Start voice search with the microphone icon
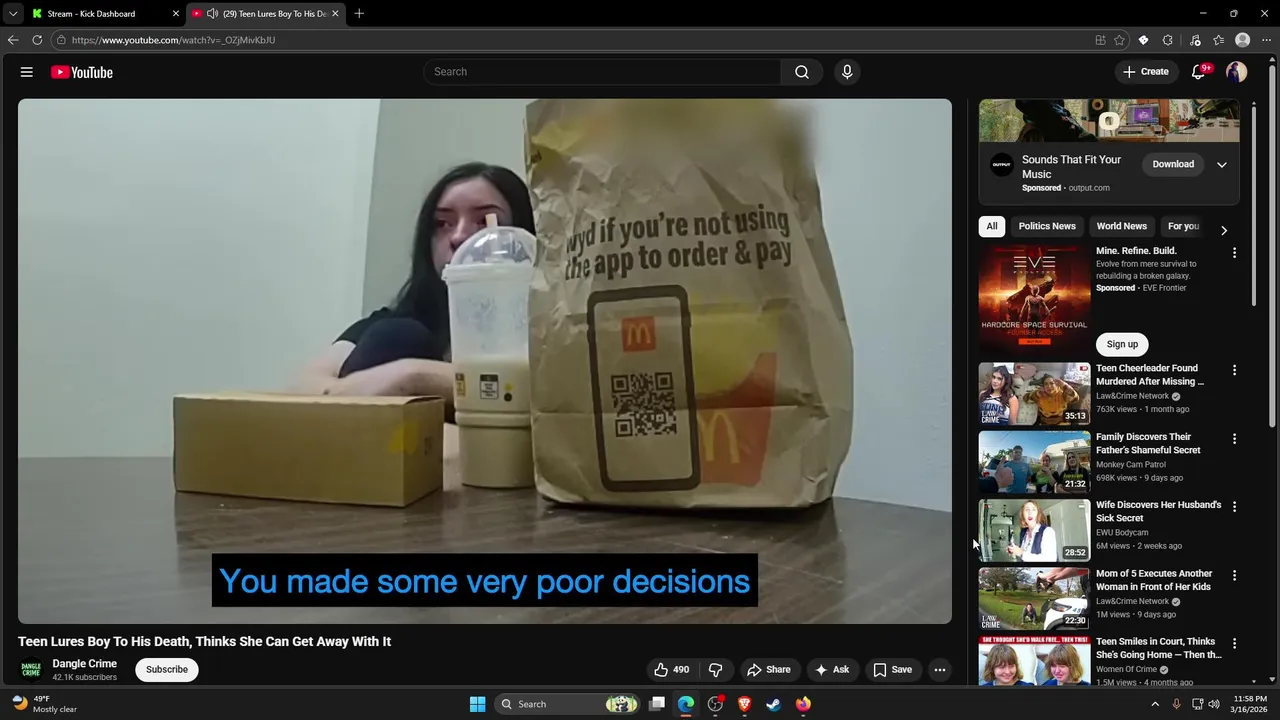Viewport: 1280px width, 720px height. coord(847,72)
